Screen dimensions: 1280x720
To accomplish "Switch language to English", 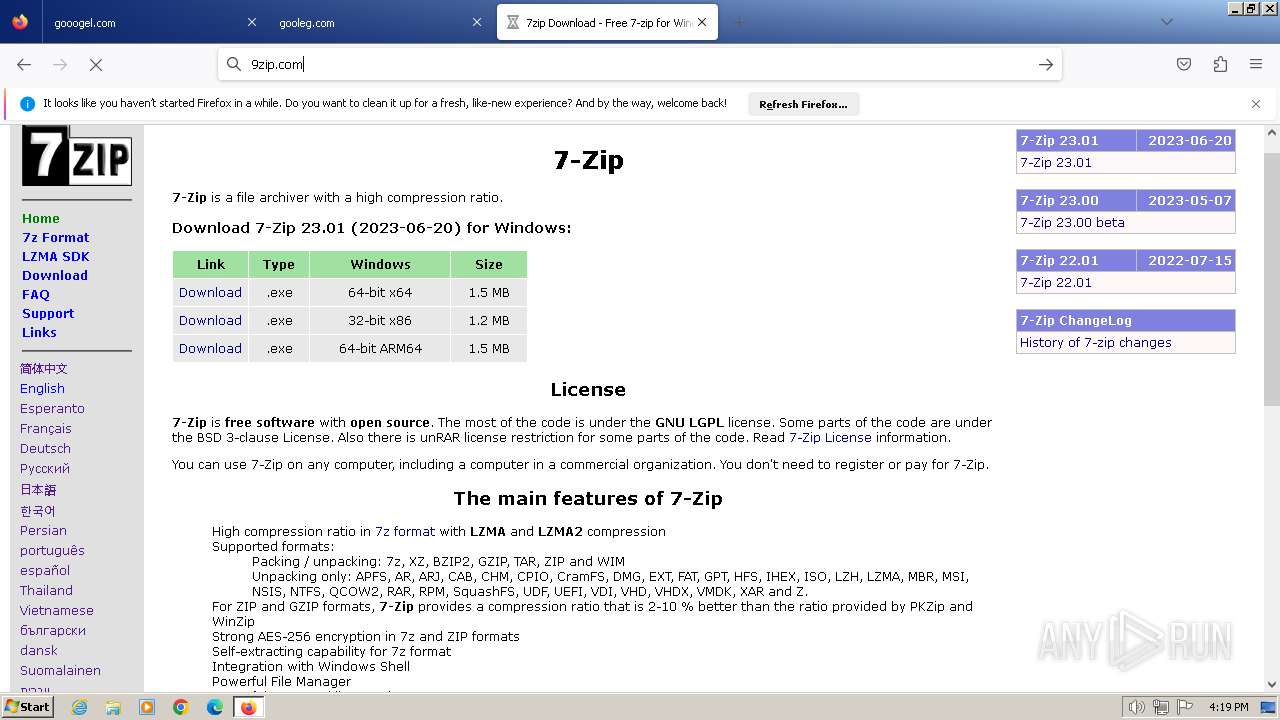I will click(42, 388).
